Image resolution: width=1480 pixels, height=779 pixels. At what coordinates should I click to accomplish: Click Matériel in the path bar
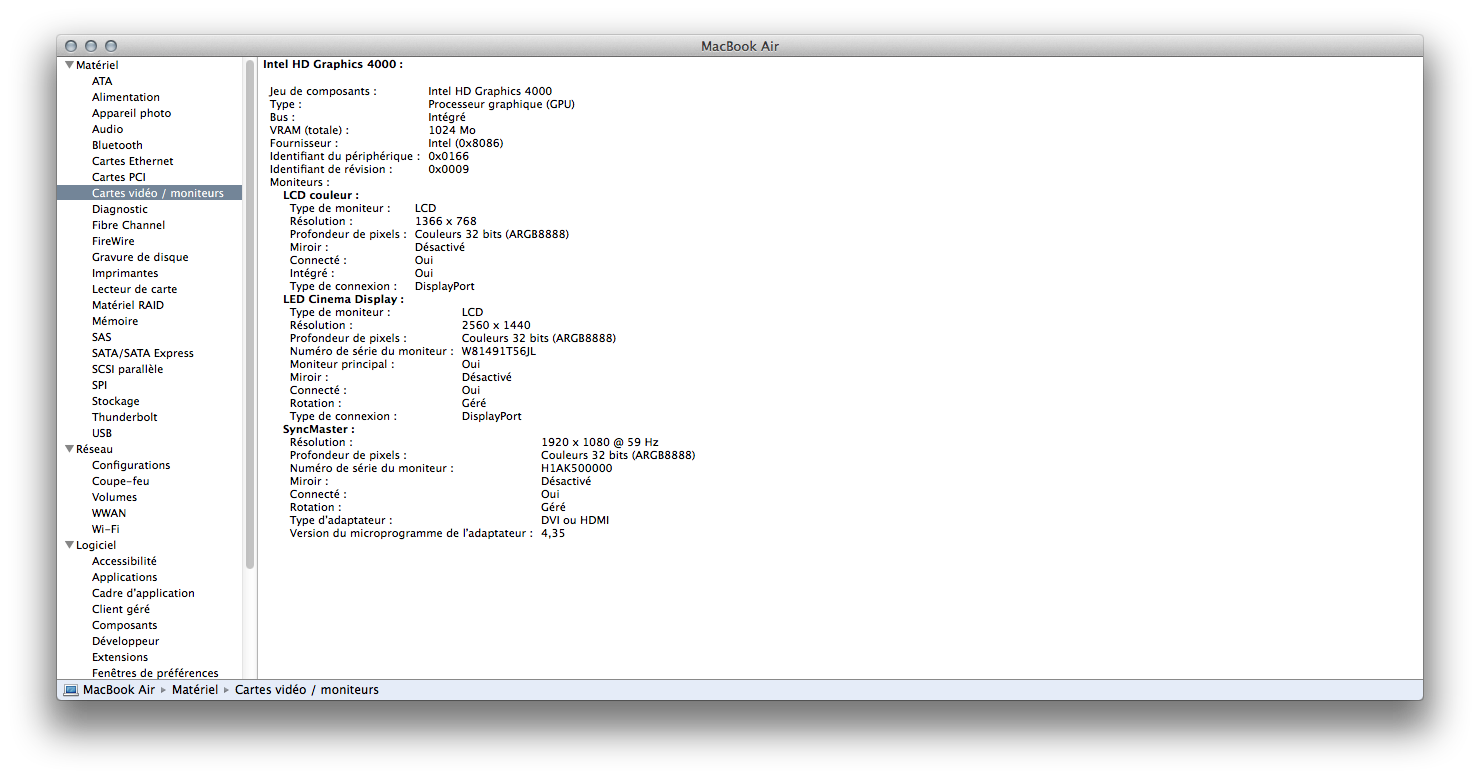(x=195, y=690)
